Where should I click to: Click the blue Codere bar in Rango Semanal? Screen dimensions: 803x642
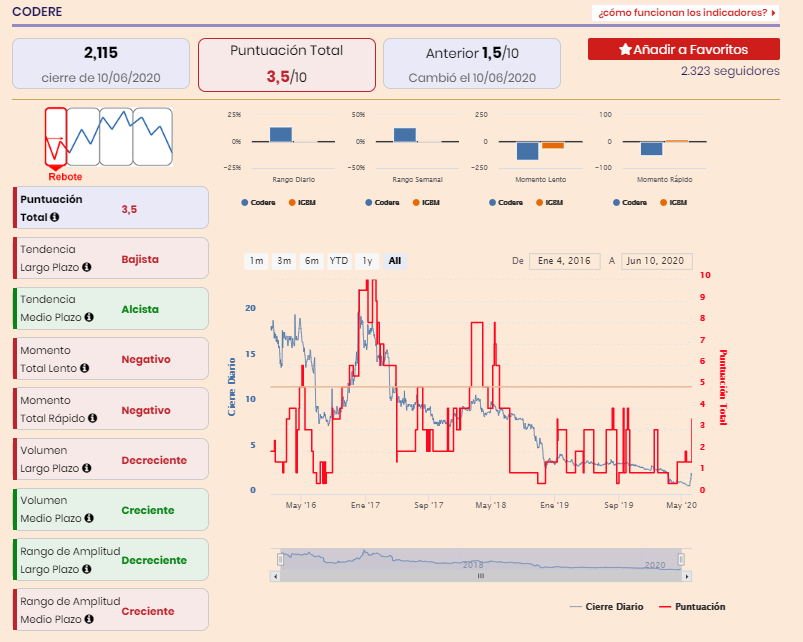pos(405,135)
